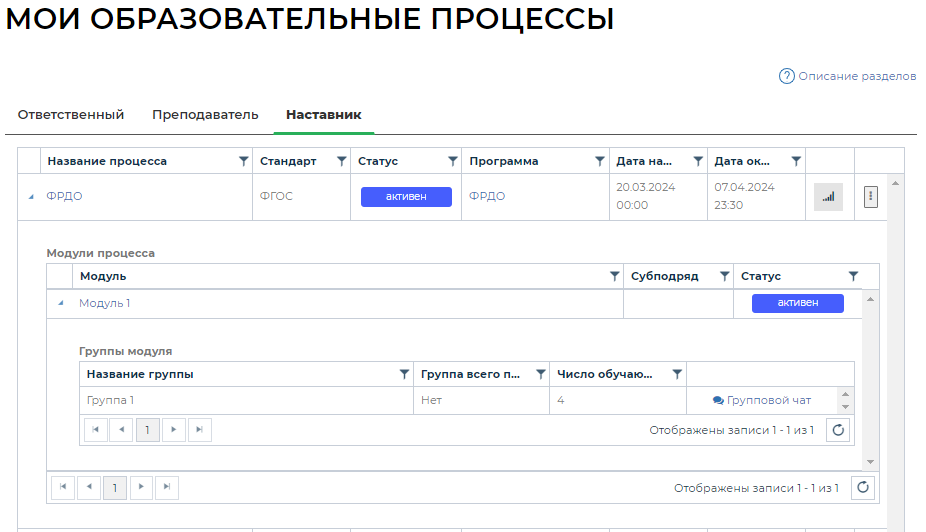The height and width of the screenshot is (532, 926).
Task: Switch to the Ответственный tab
Action: click(71, 115)
